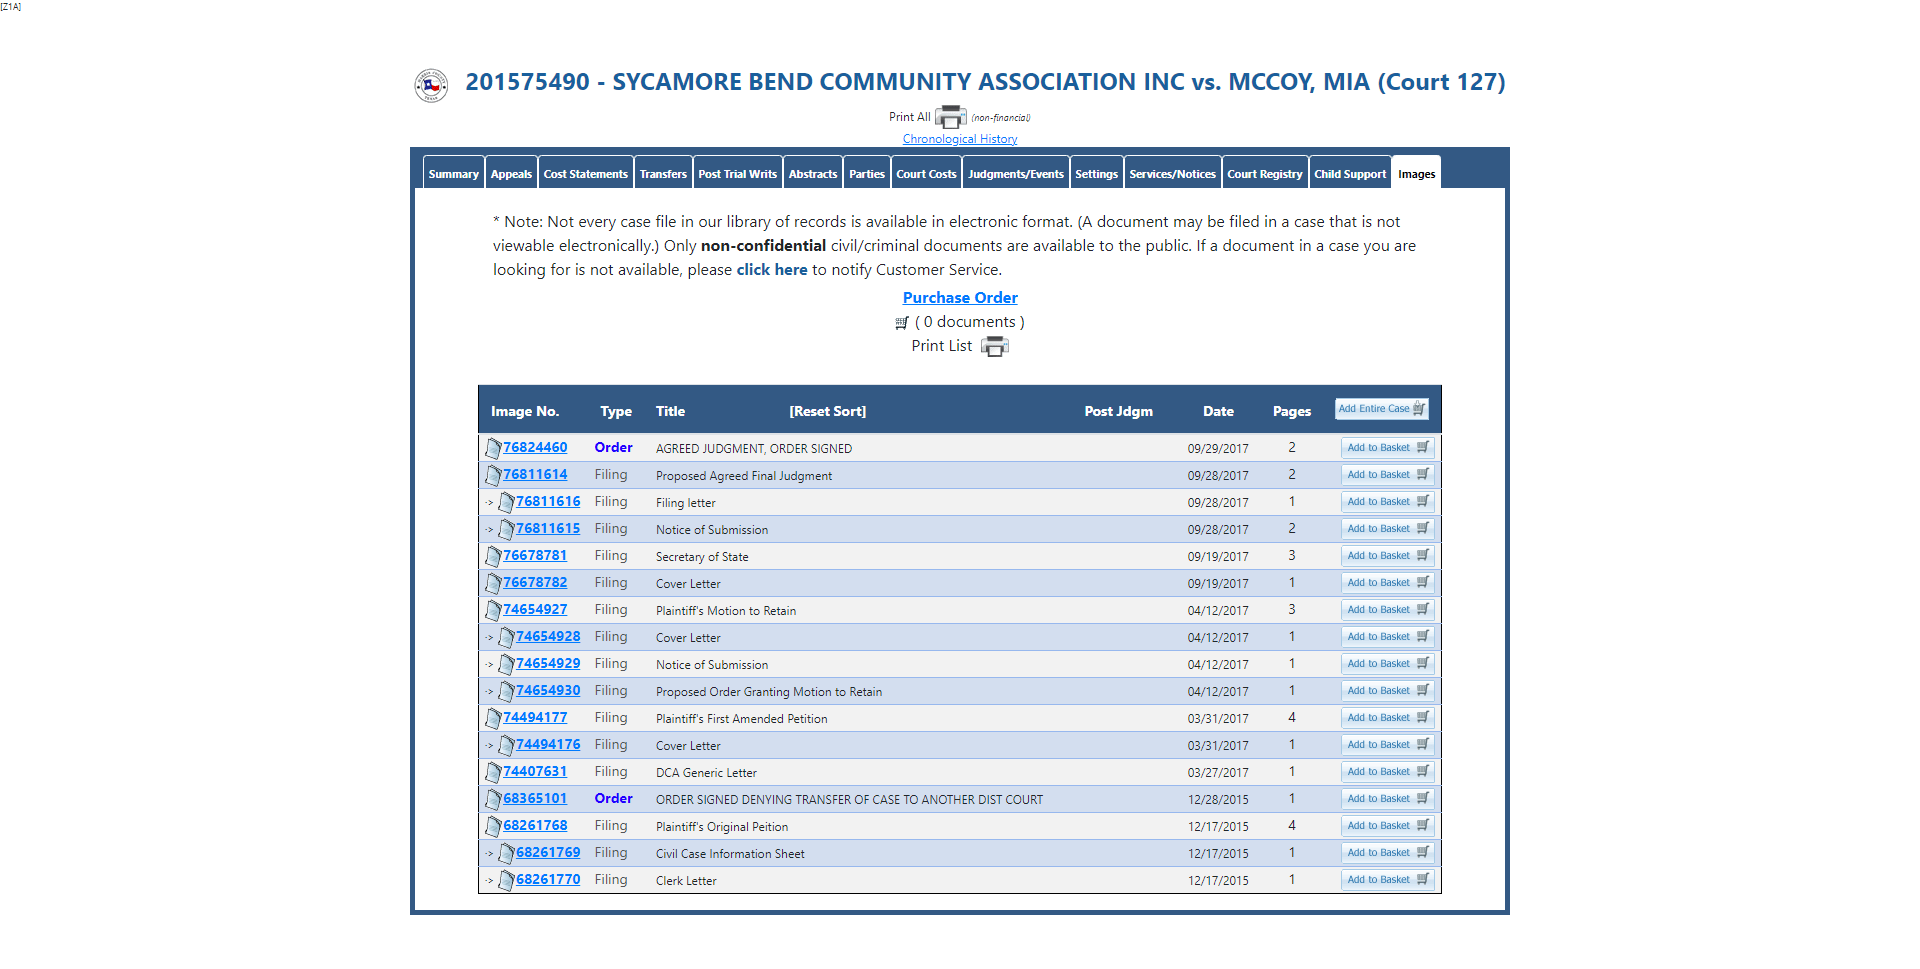
Task: Add Clerk Letter 68261770 to basket
Action: pyautogui.click(x=1388, y=880)
